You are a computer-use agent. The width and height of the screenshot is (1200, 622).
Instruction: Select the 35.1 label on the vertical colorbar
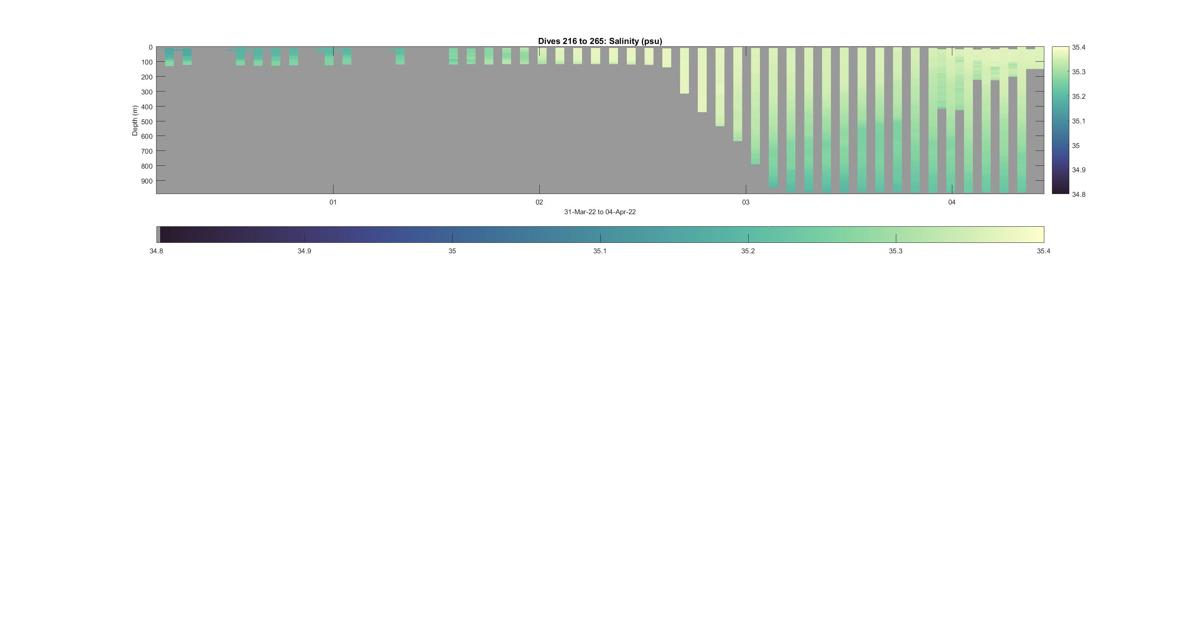[x=1078, y=121]
